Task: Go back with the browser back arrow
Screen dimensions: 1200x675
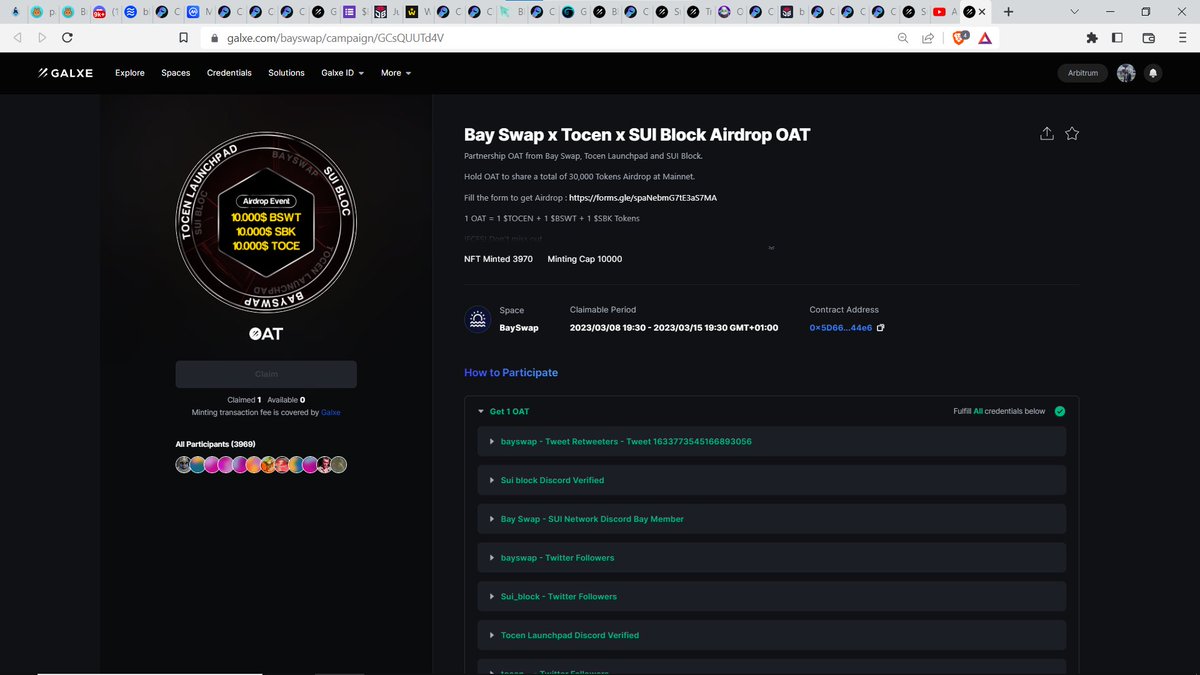Action: (17, 38)
